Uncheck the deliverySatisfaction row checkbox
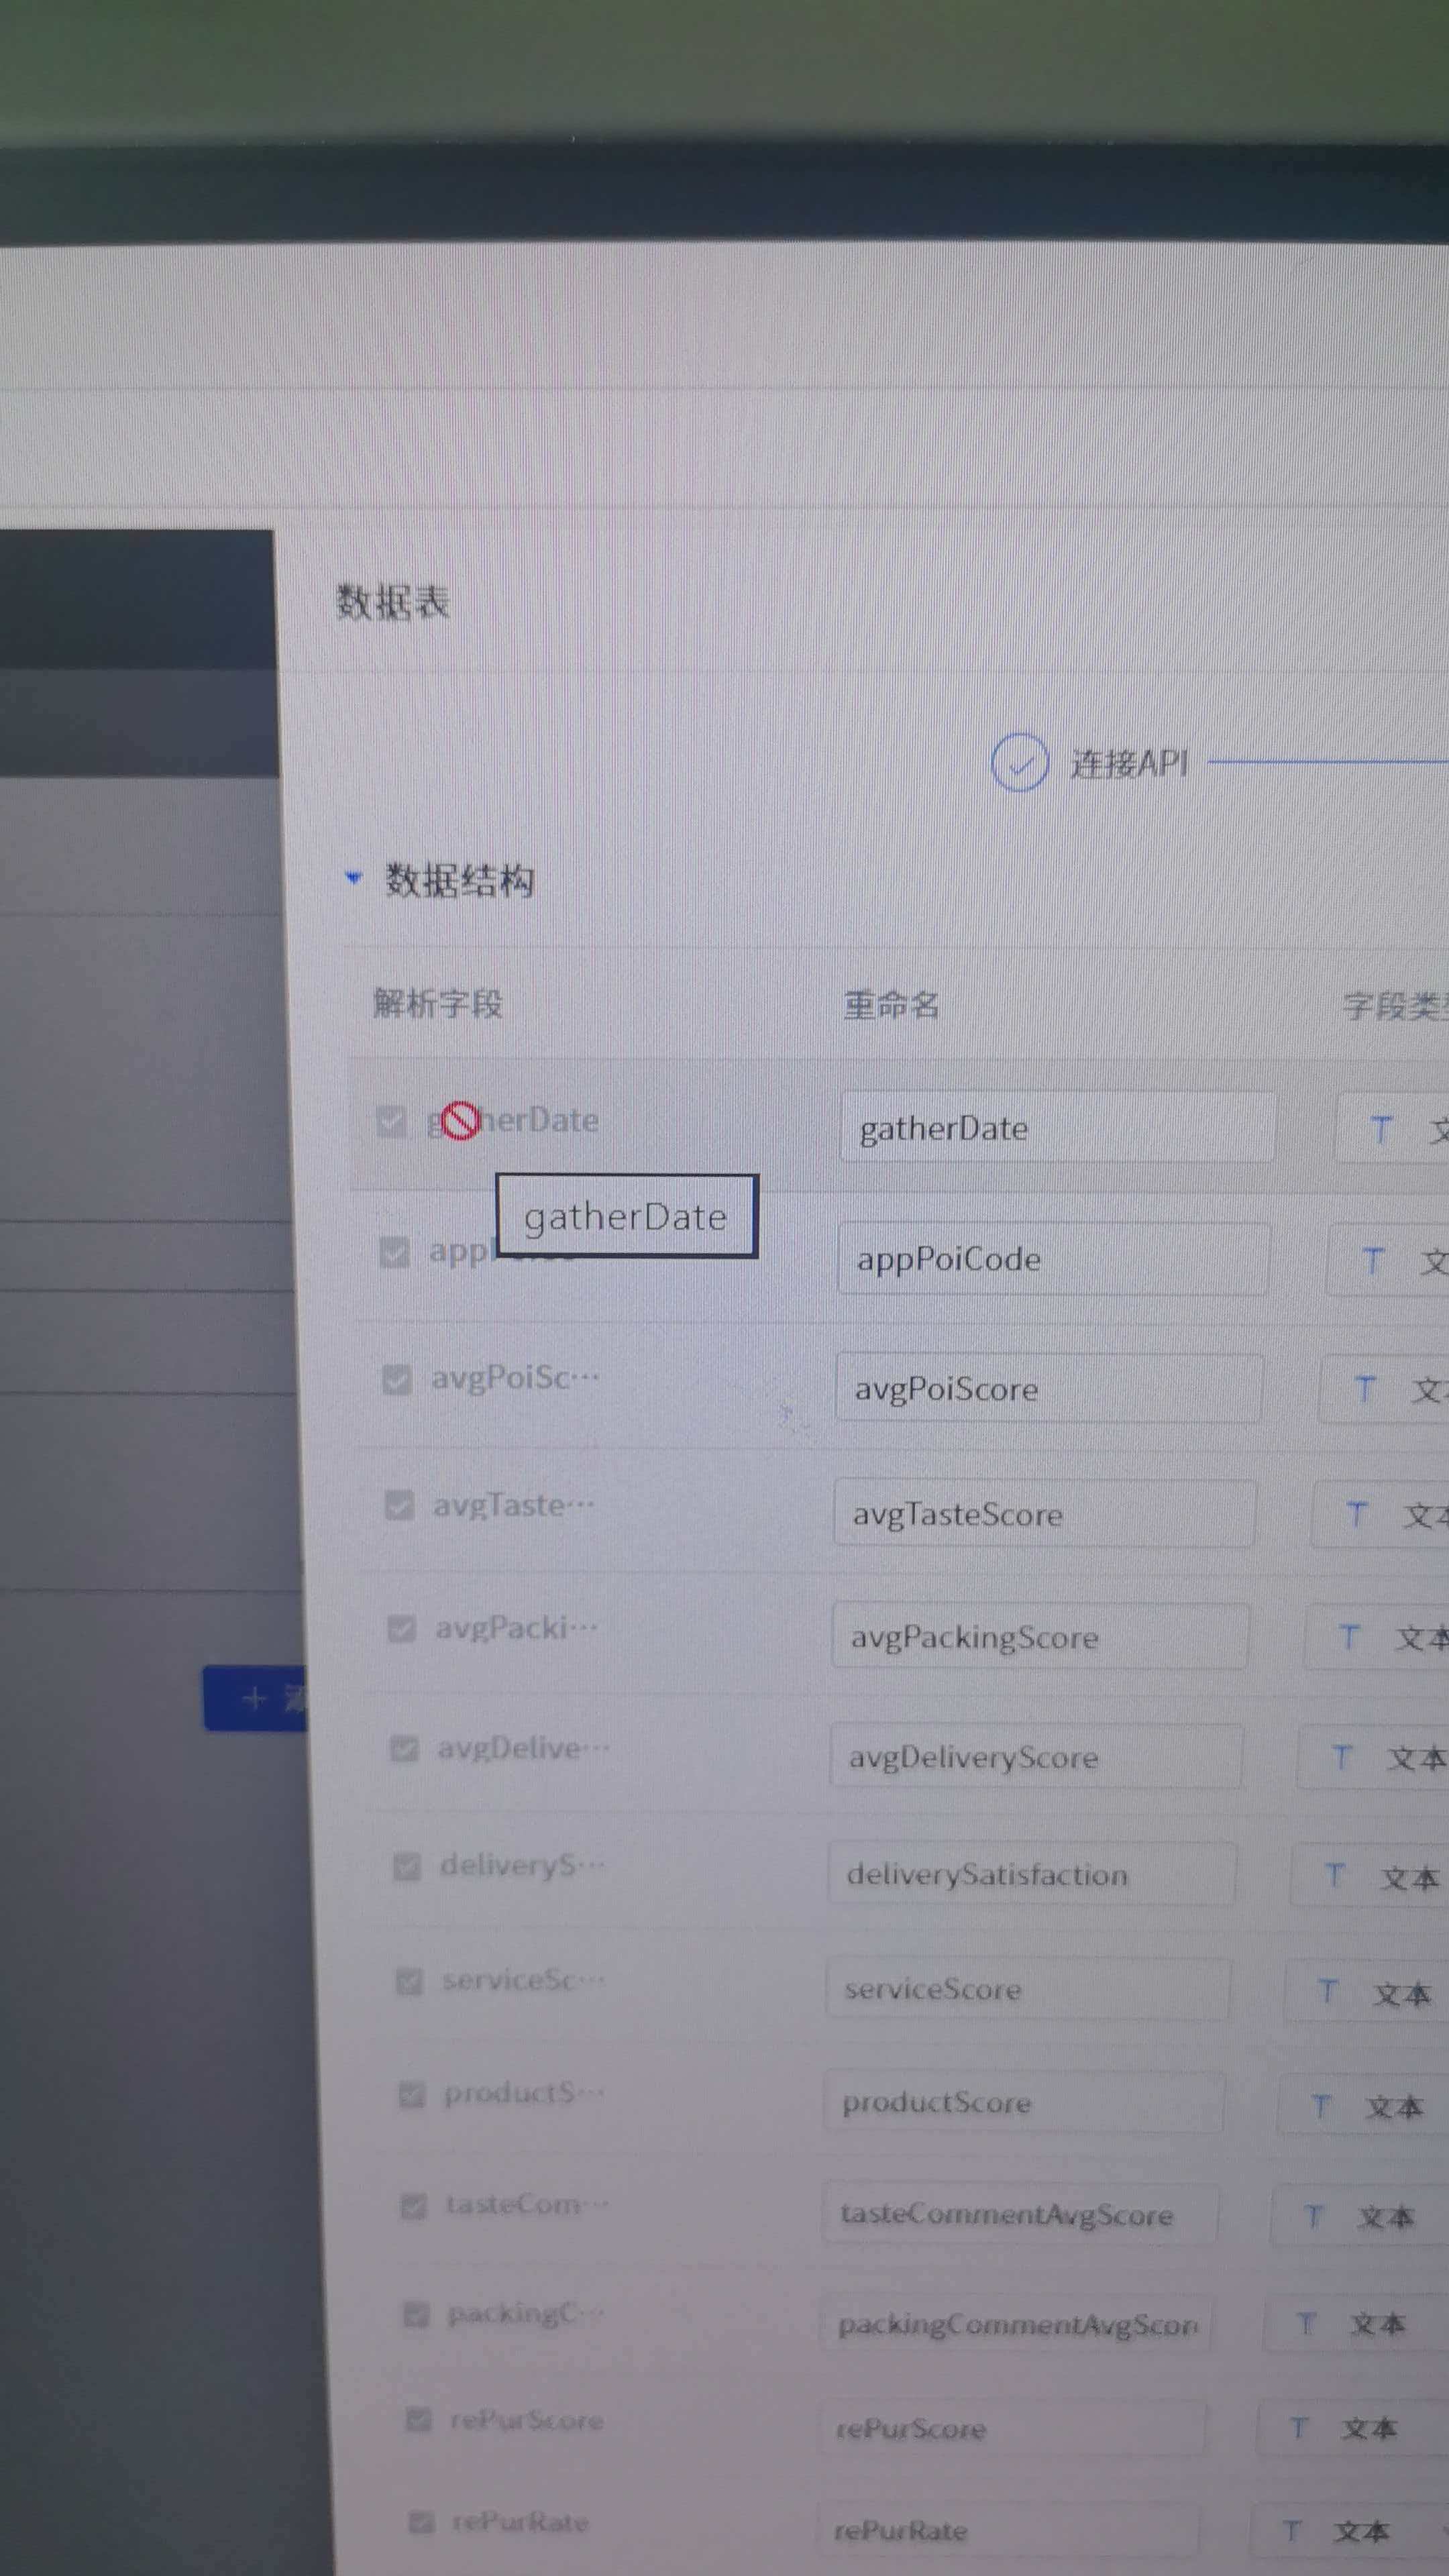Screen dimensions: 1449x2576 click(406, 1866)
